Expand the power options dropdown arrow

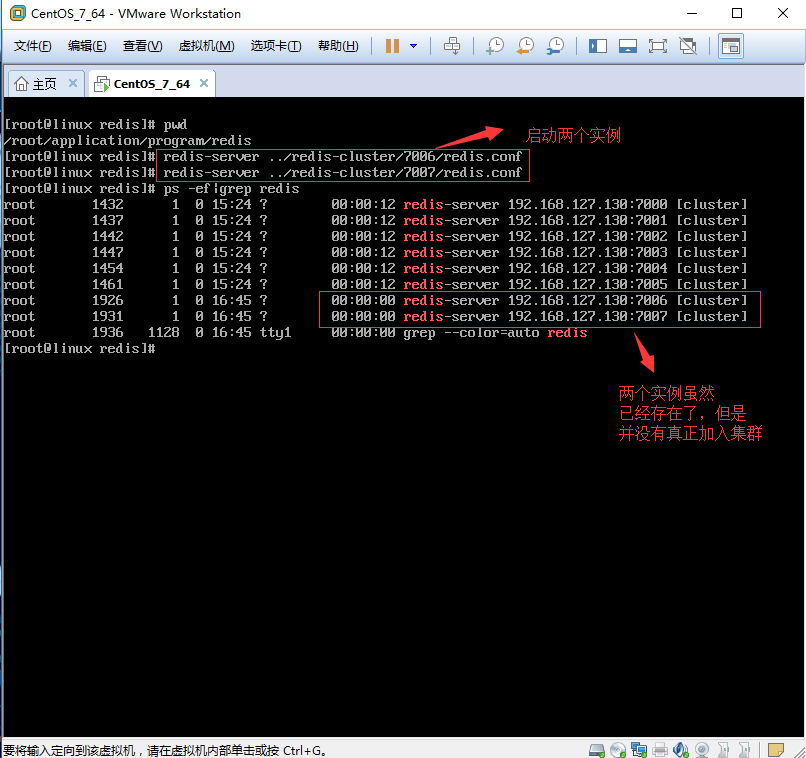tap(413, 46)
